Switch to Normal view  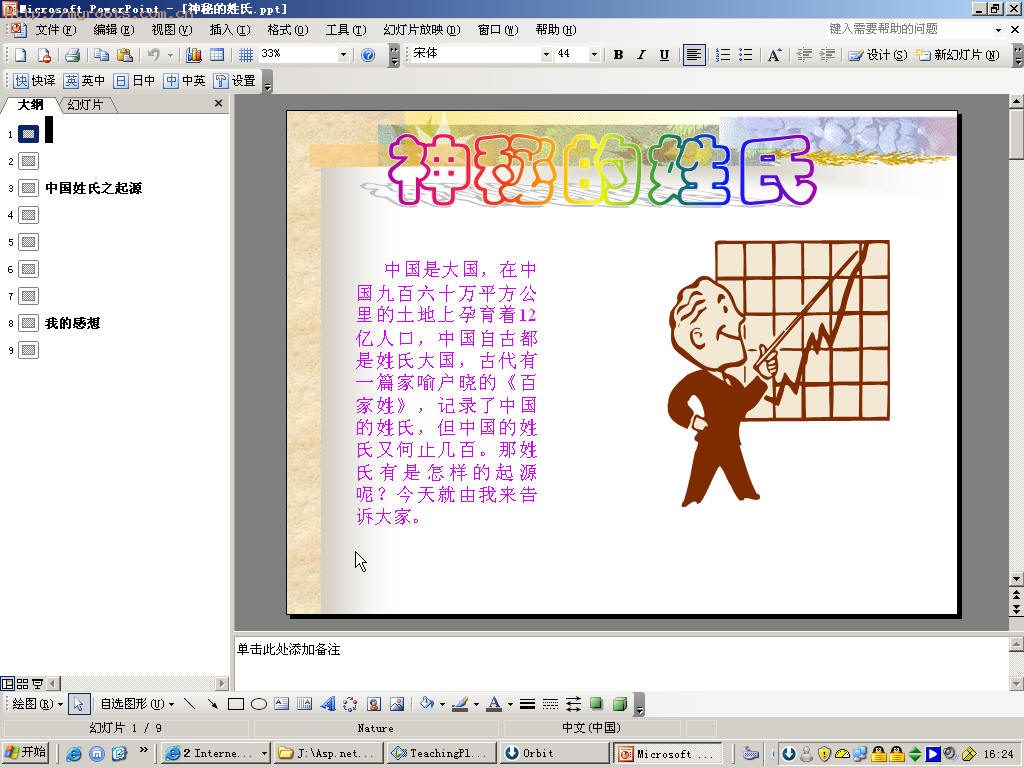click(x=7, y=684)
